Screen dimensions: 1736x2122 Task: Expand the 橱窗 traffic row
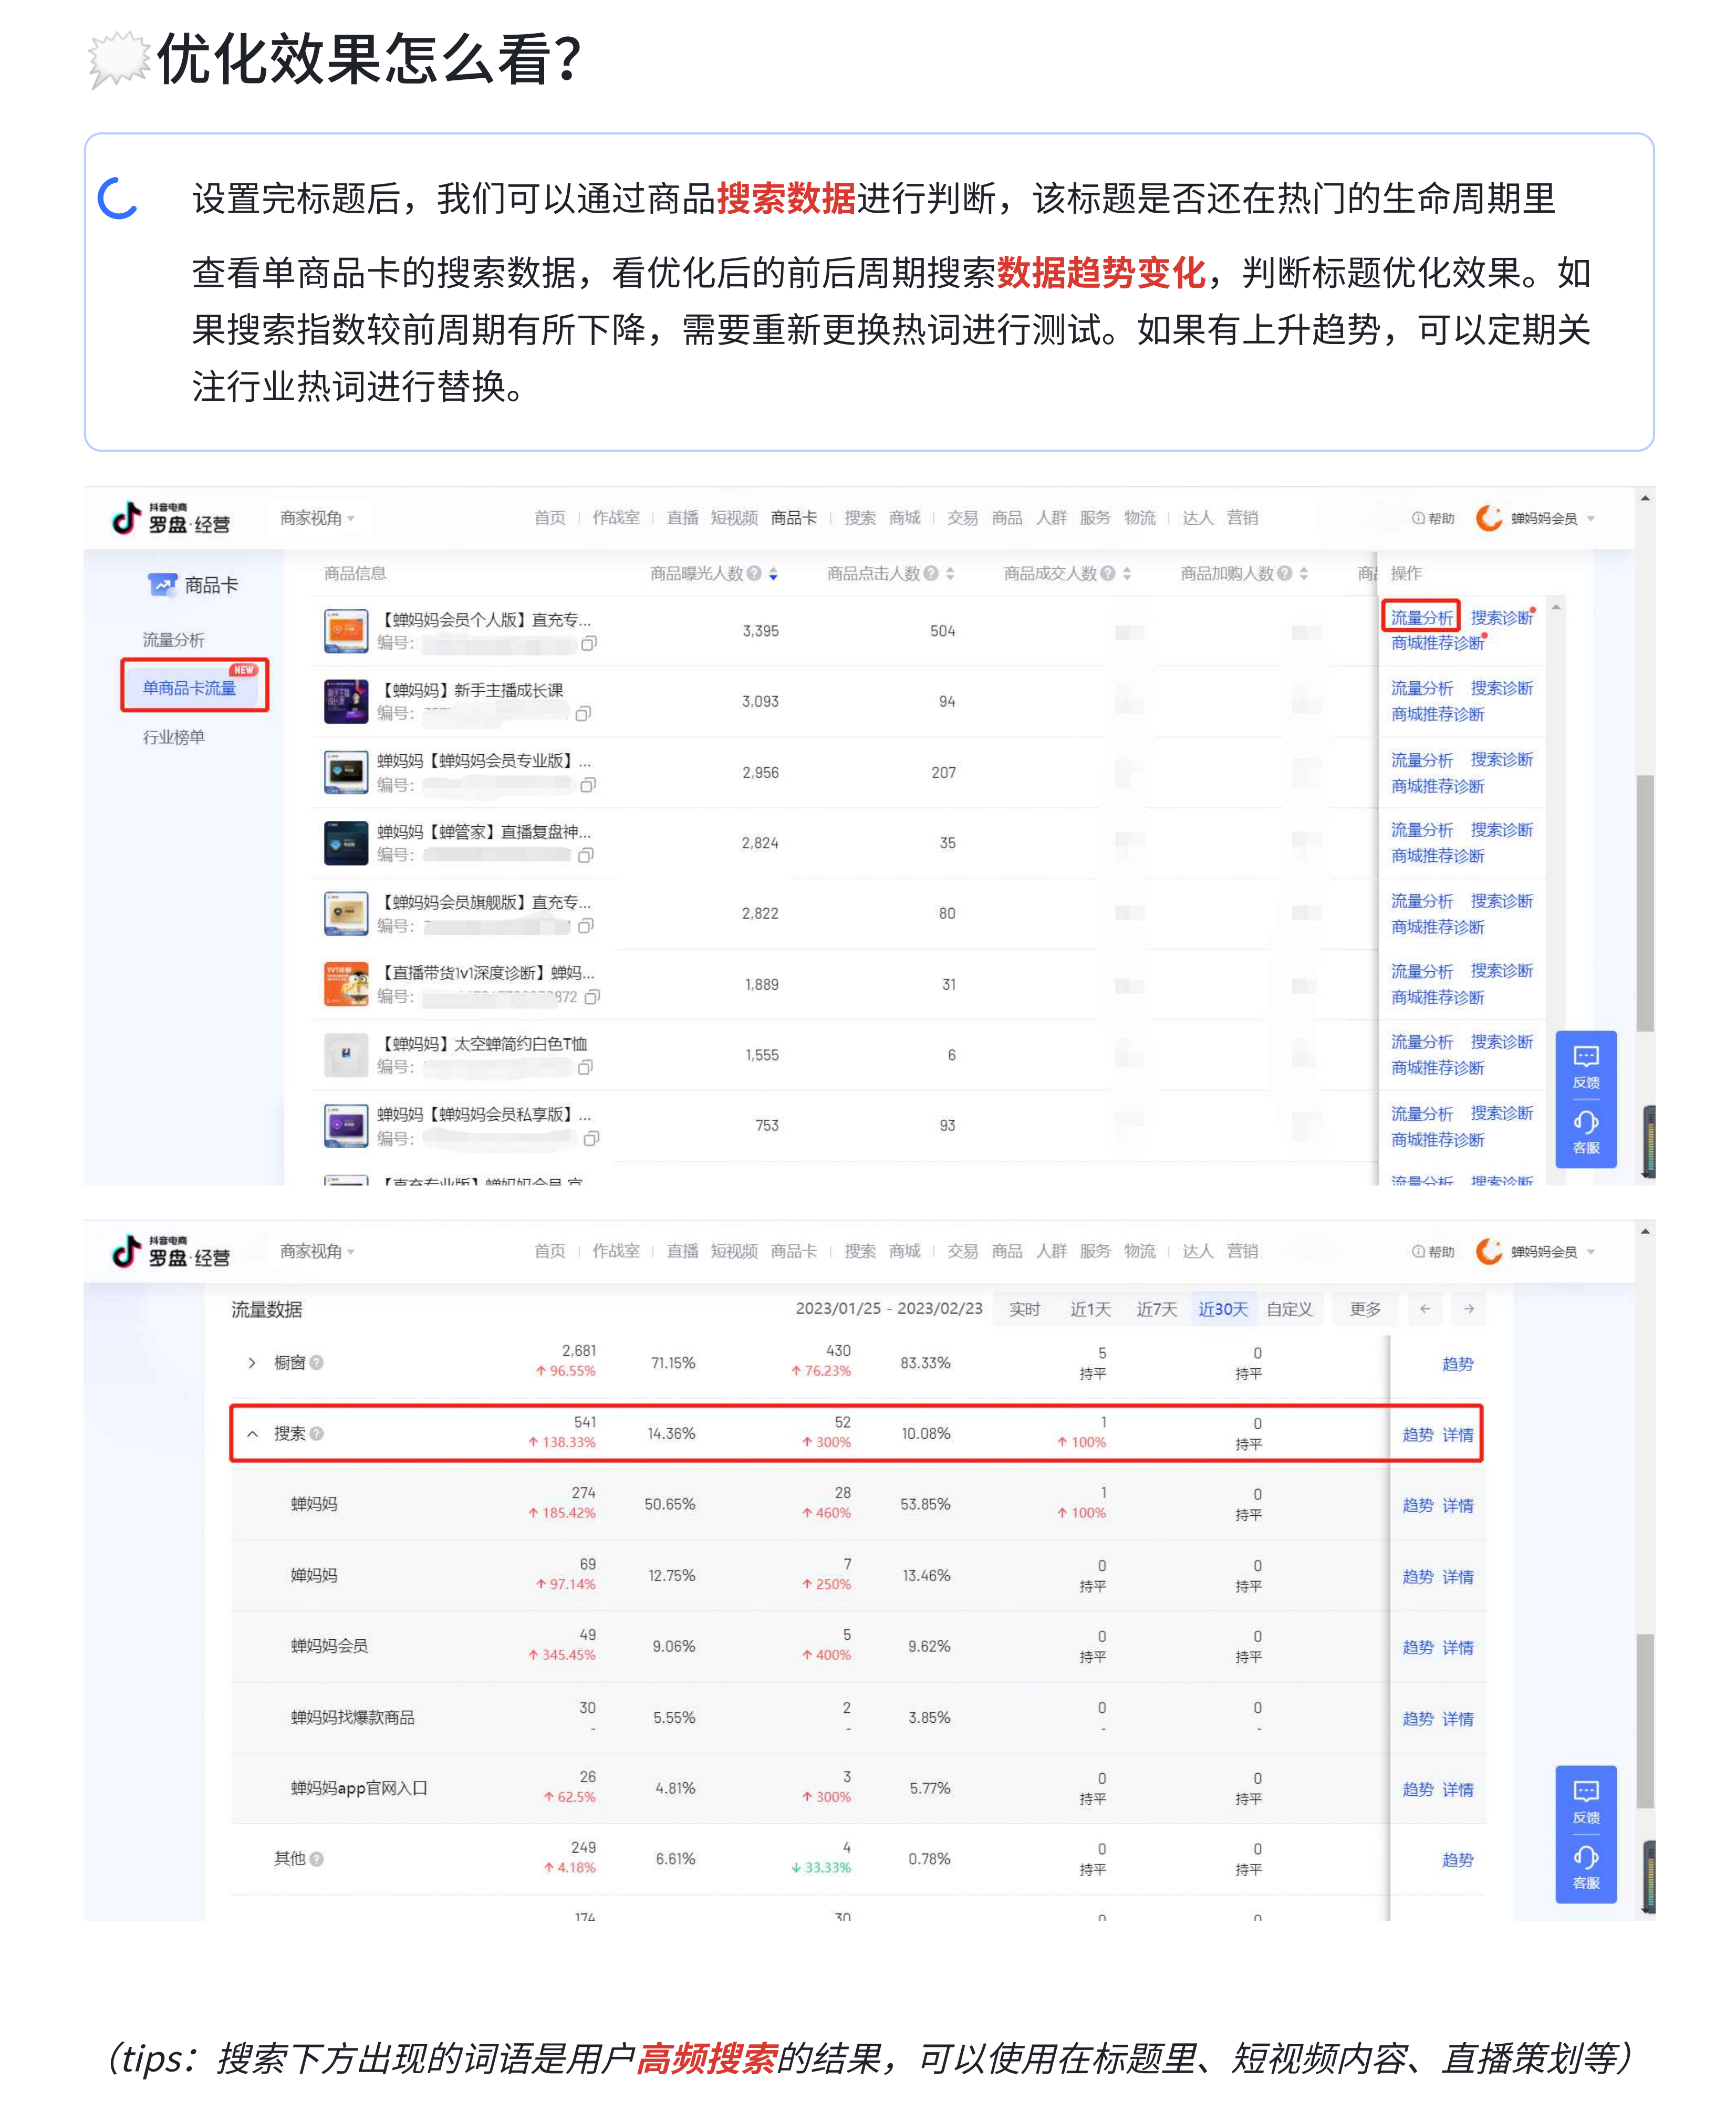pyautogui.click(x=252, y=1363)
